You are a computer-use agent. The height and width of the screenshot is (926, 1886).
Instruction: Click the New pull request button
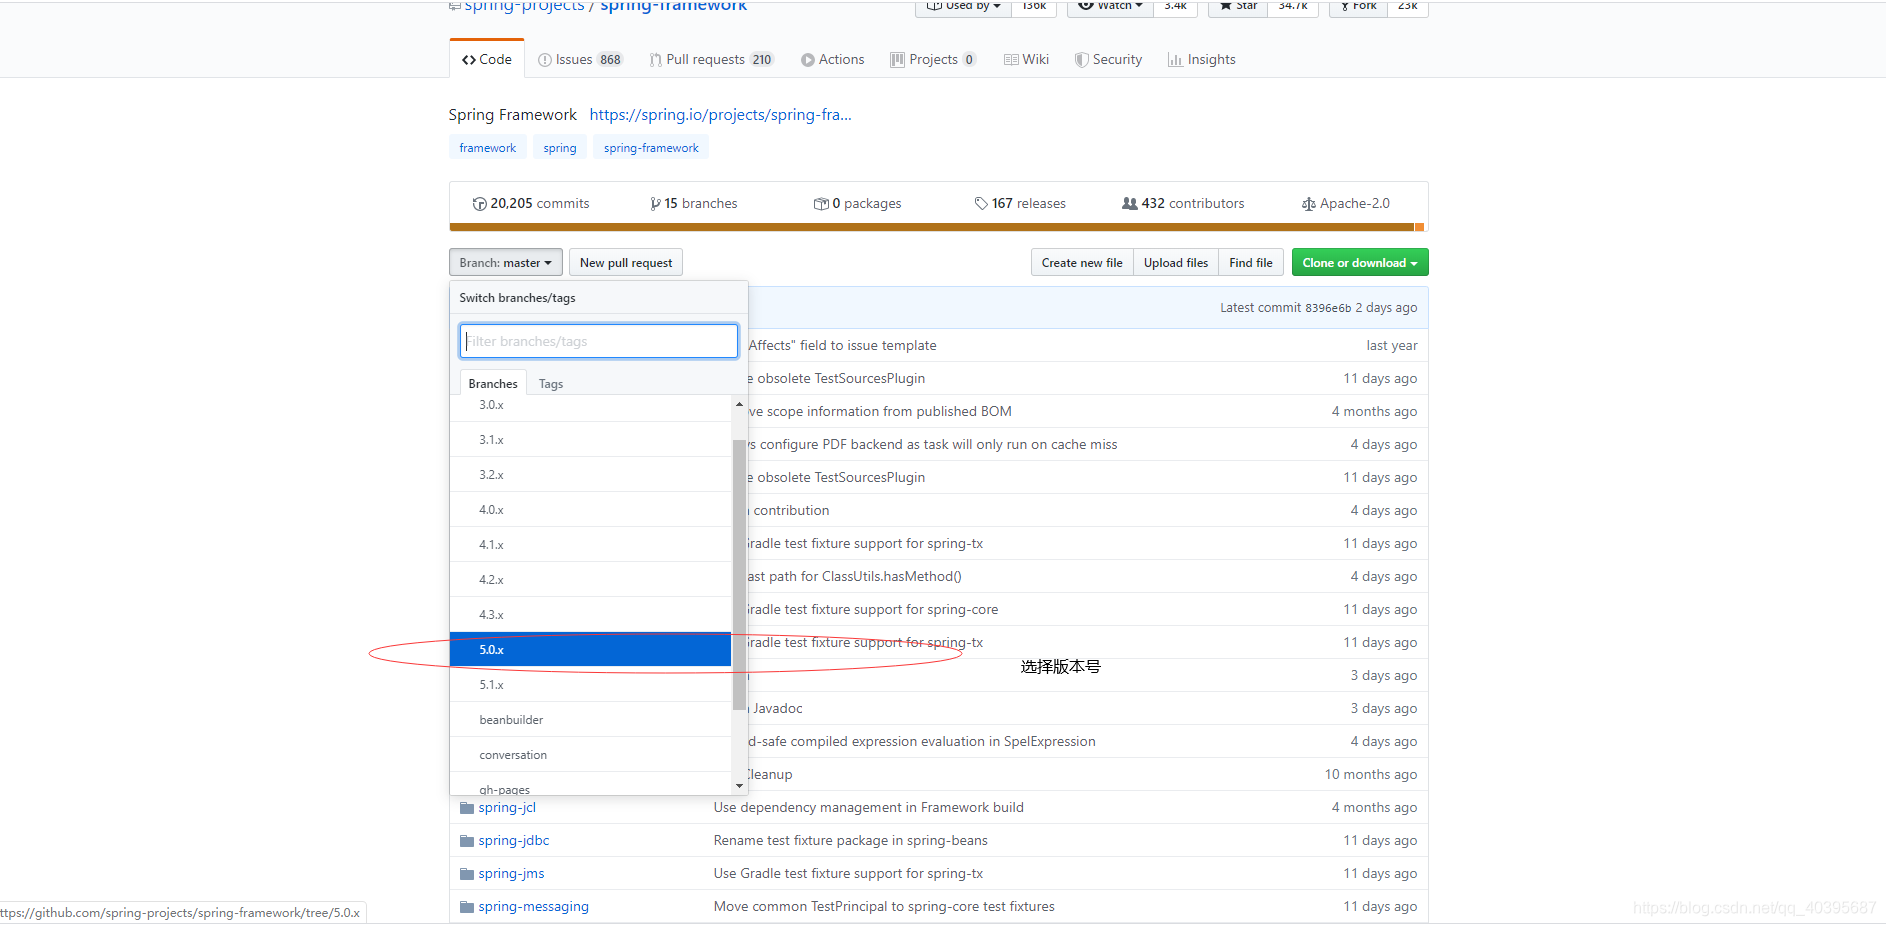(x=626, y=263)
